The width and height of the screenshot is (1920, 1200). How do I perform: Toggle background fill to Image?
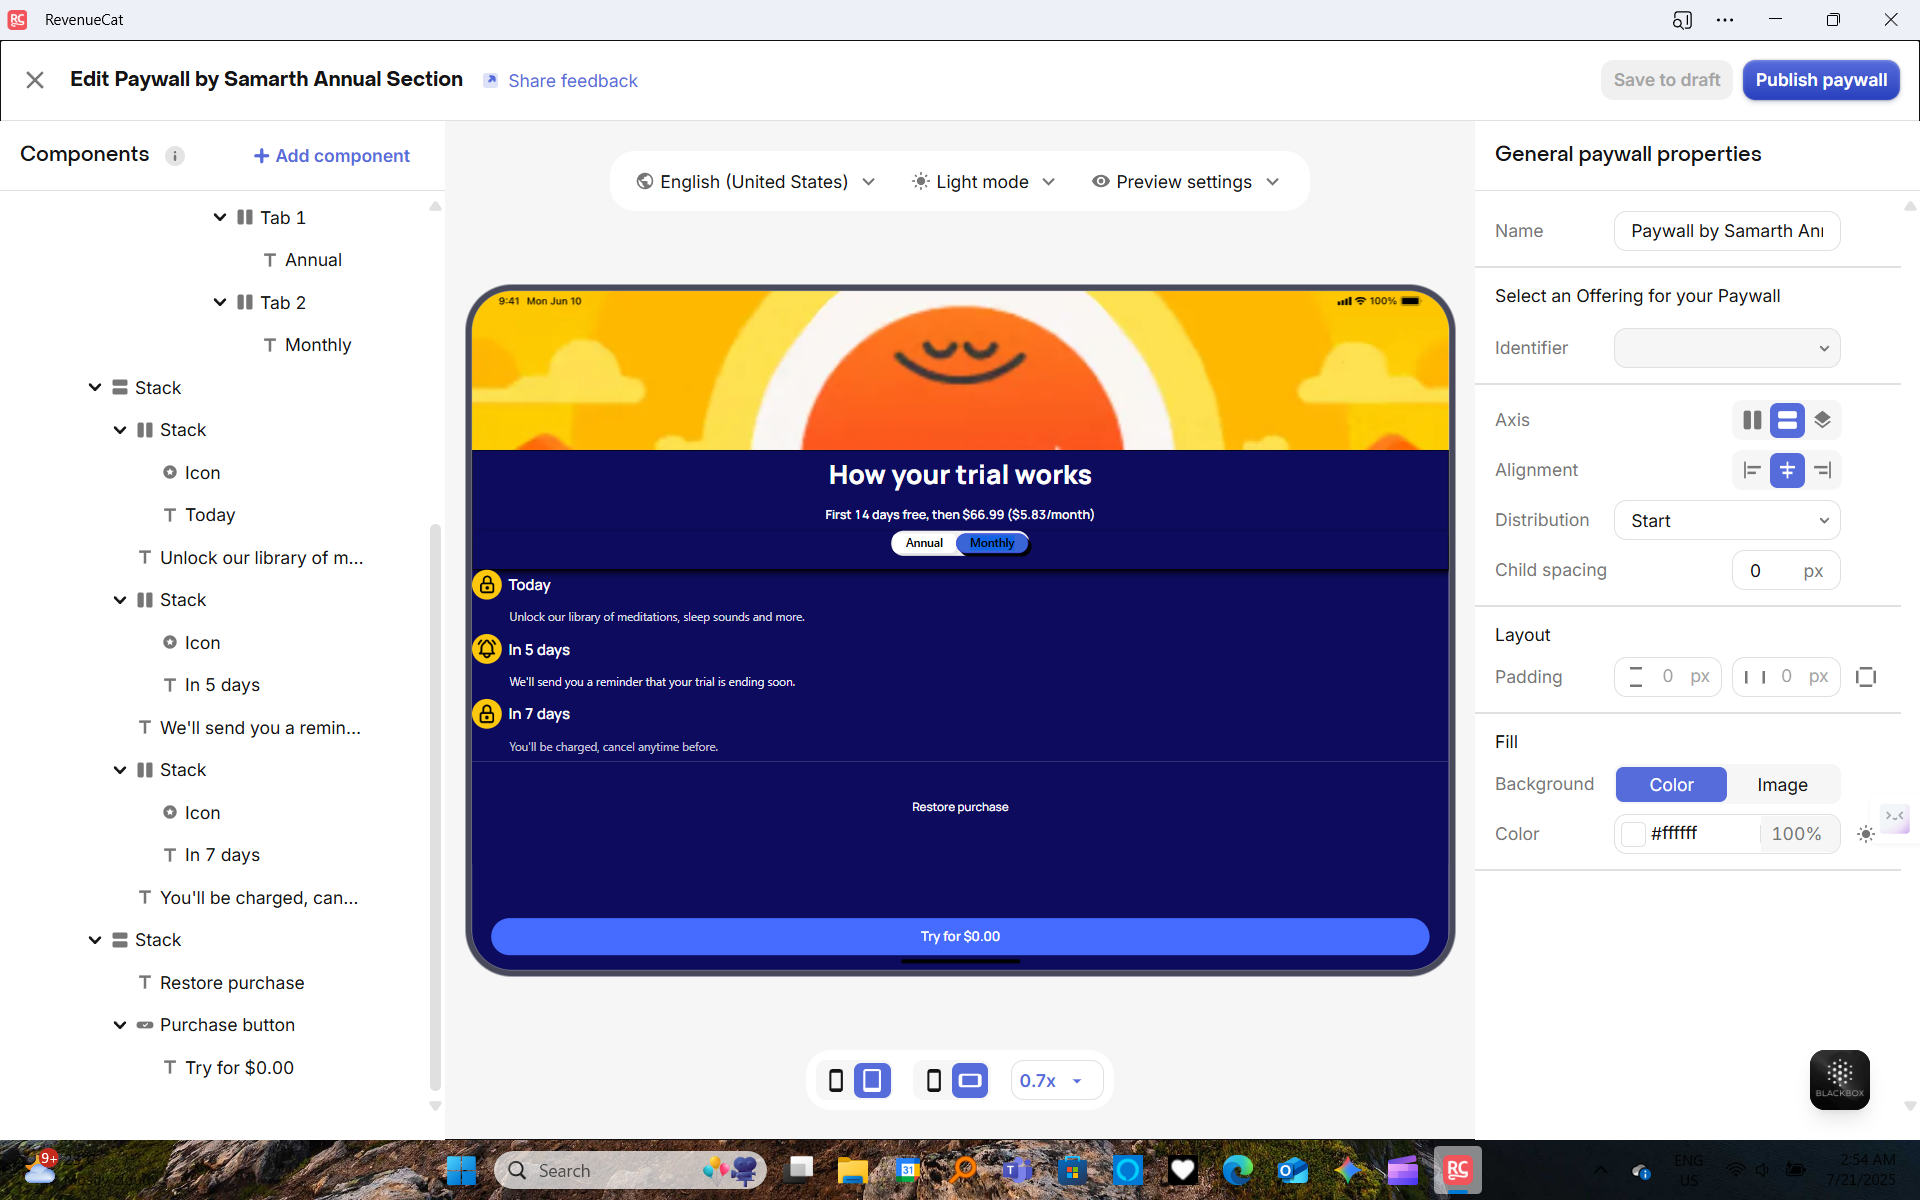[x=1782, y=785]
